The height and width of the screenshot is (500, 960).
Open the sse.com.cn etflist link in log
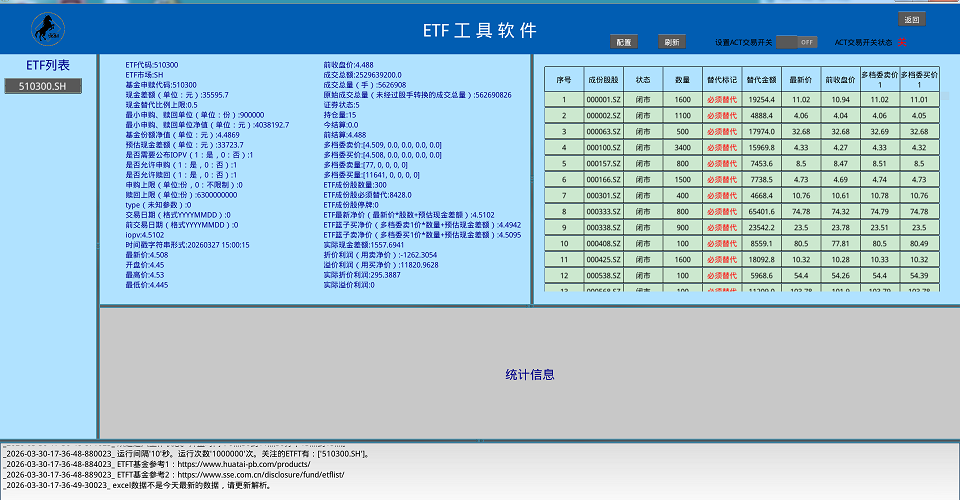(x=261, y=475)
